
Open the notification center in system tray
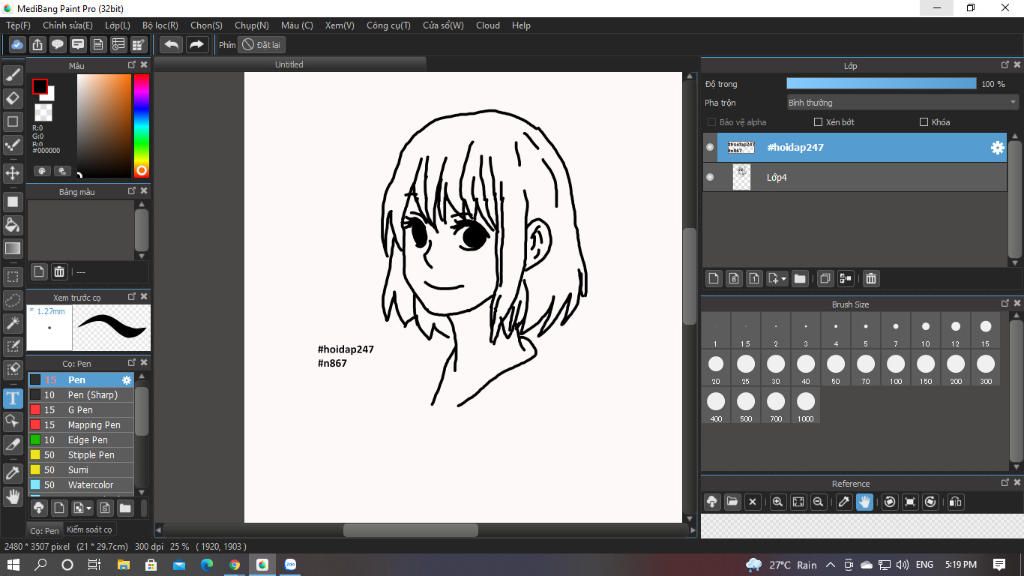click(x=999, y=564)
